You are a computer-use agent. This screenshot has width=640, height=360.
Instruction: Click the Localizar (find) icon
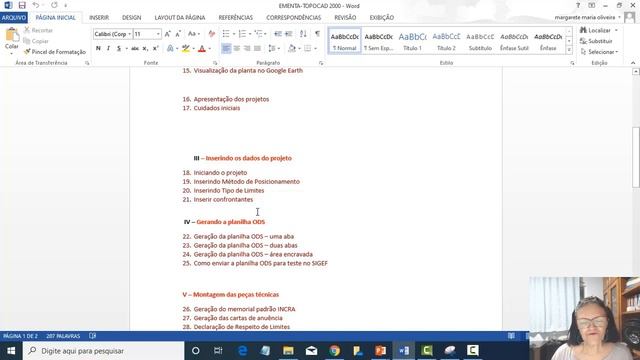(584, 30)
